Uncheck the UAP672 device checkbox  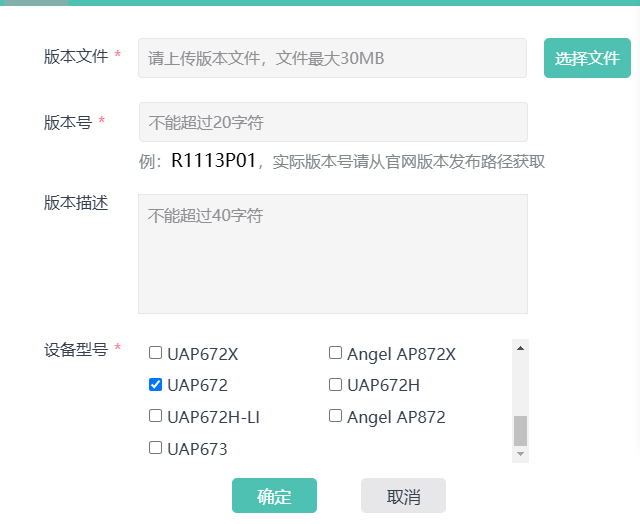pos(155,385)
